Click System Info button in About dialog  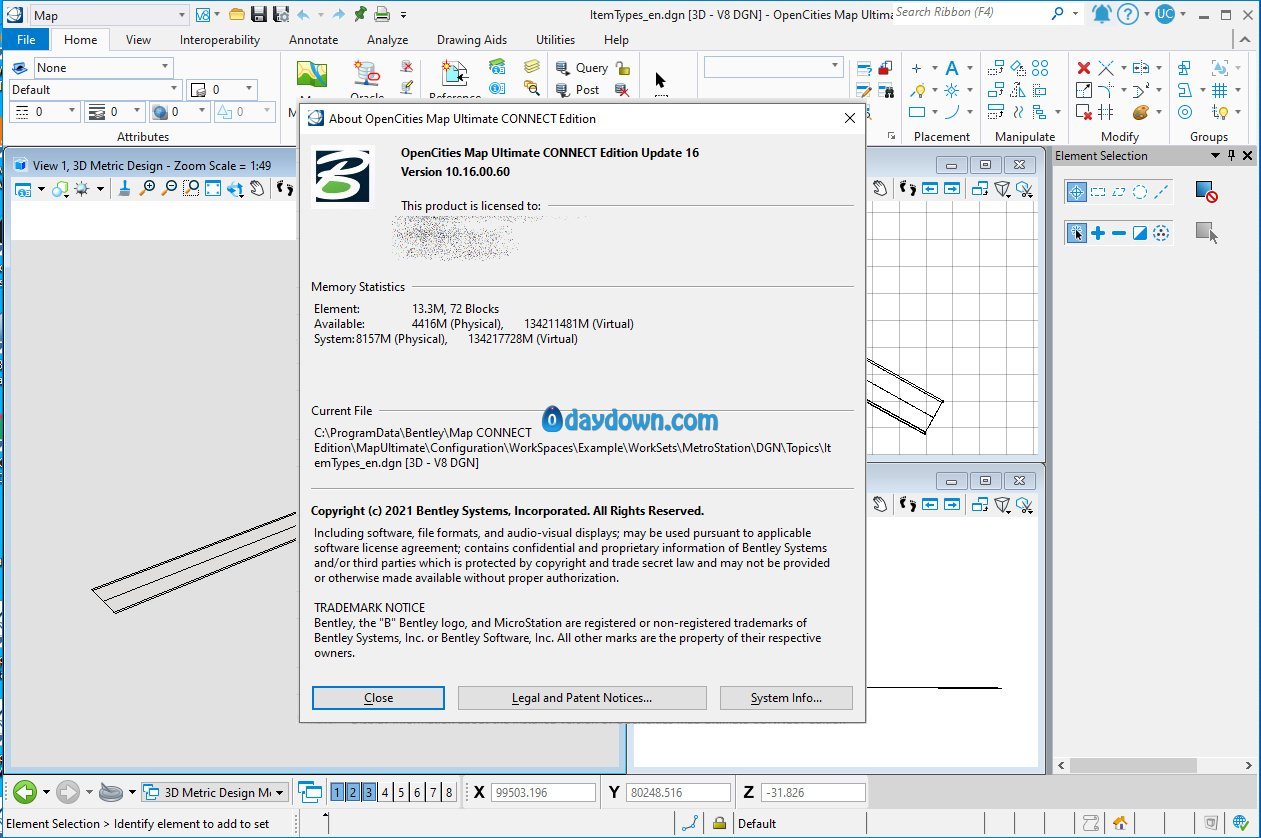click(x=786, y=698)
